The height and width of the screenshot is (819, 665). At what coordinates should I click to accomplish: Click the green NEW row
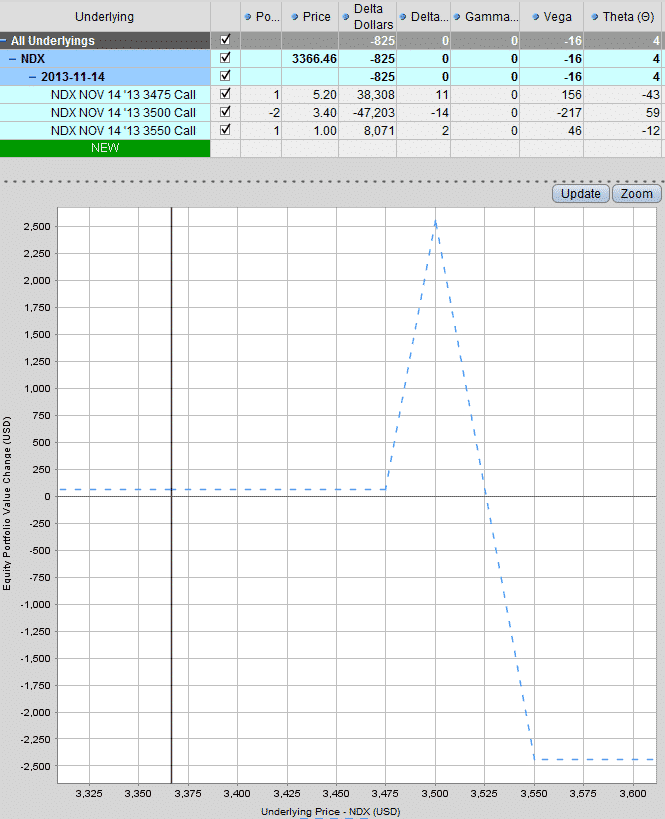click(x=105, y=148)
